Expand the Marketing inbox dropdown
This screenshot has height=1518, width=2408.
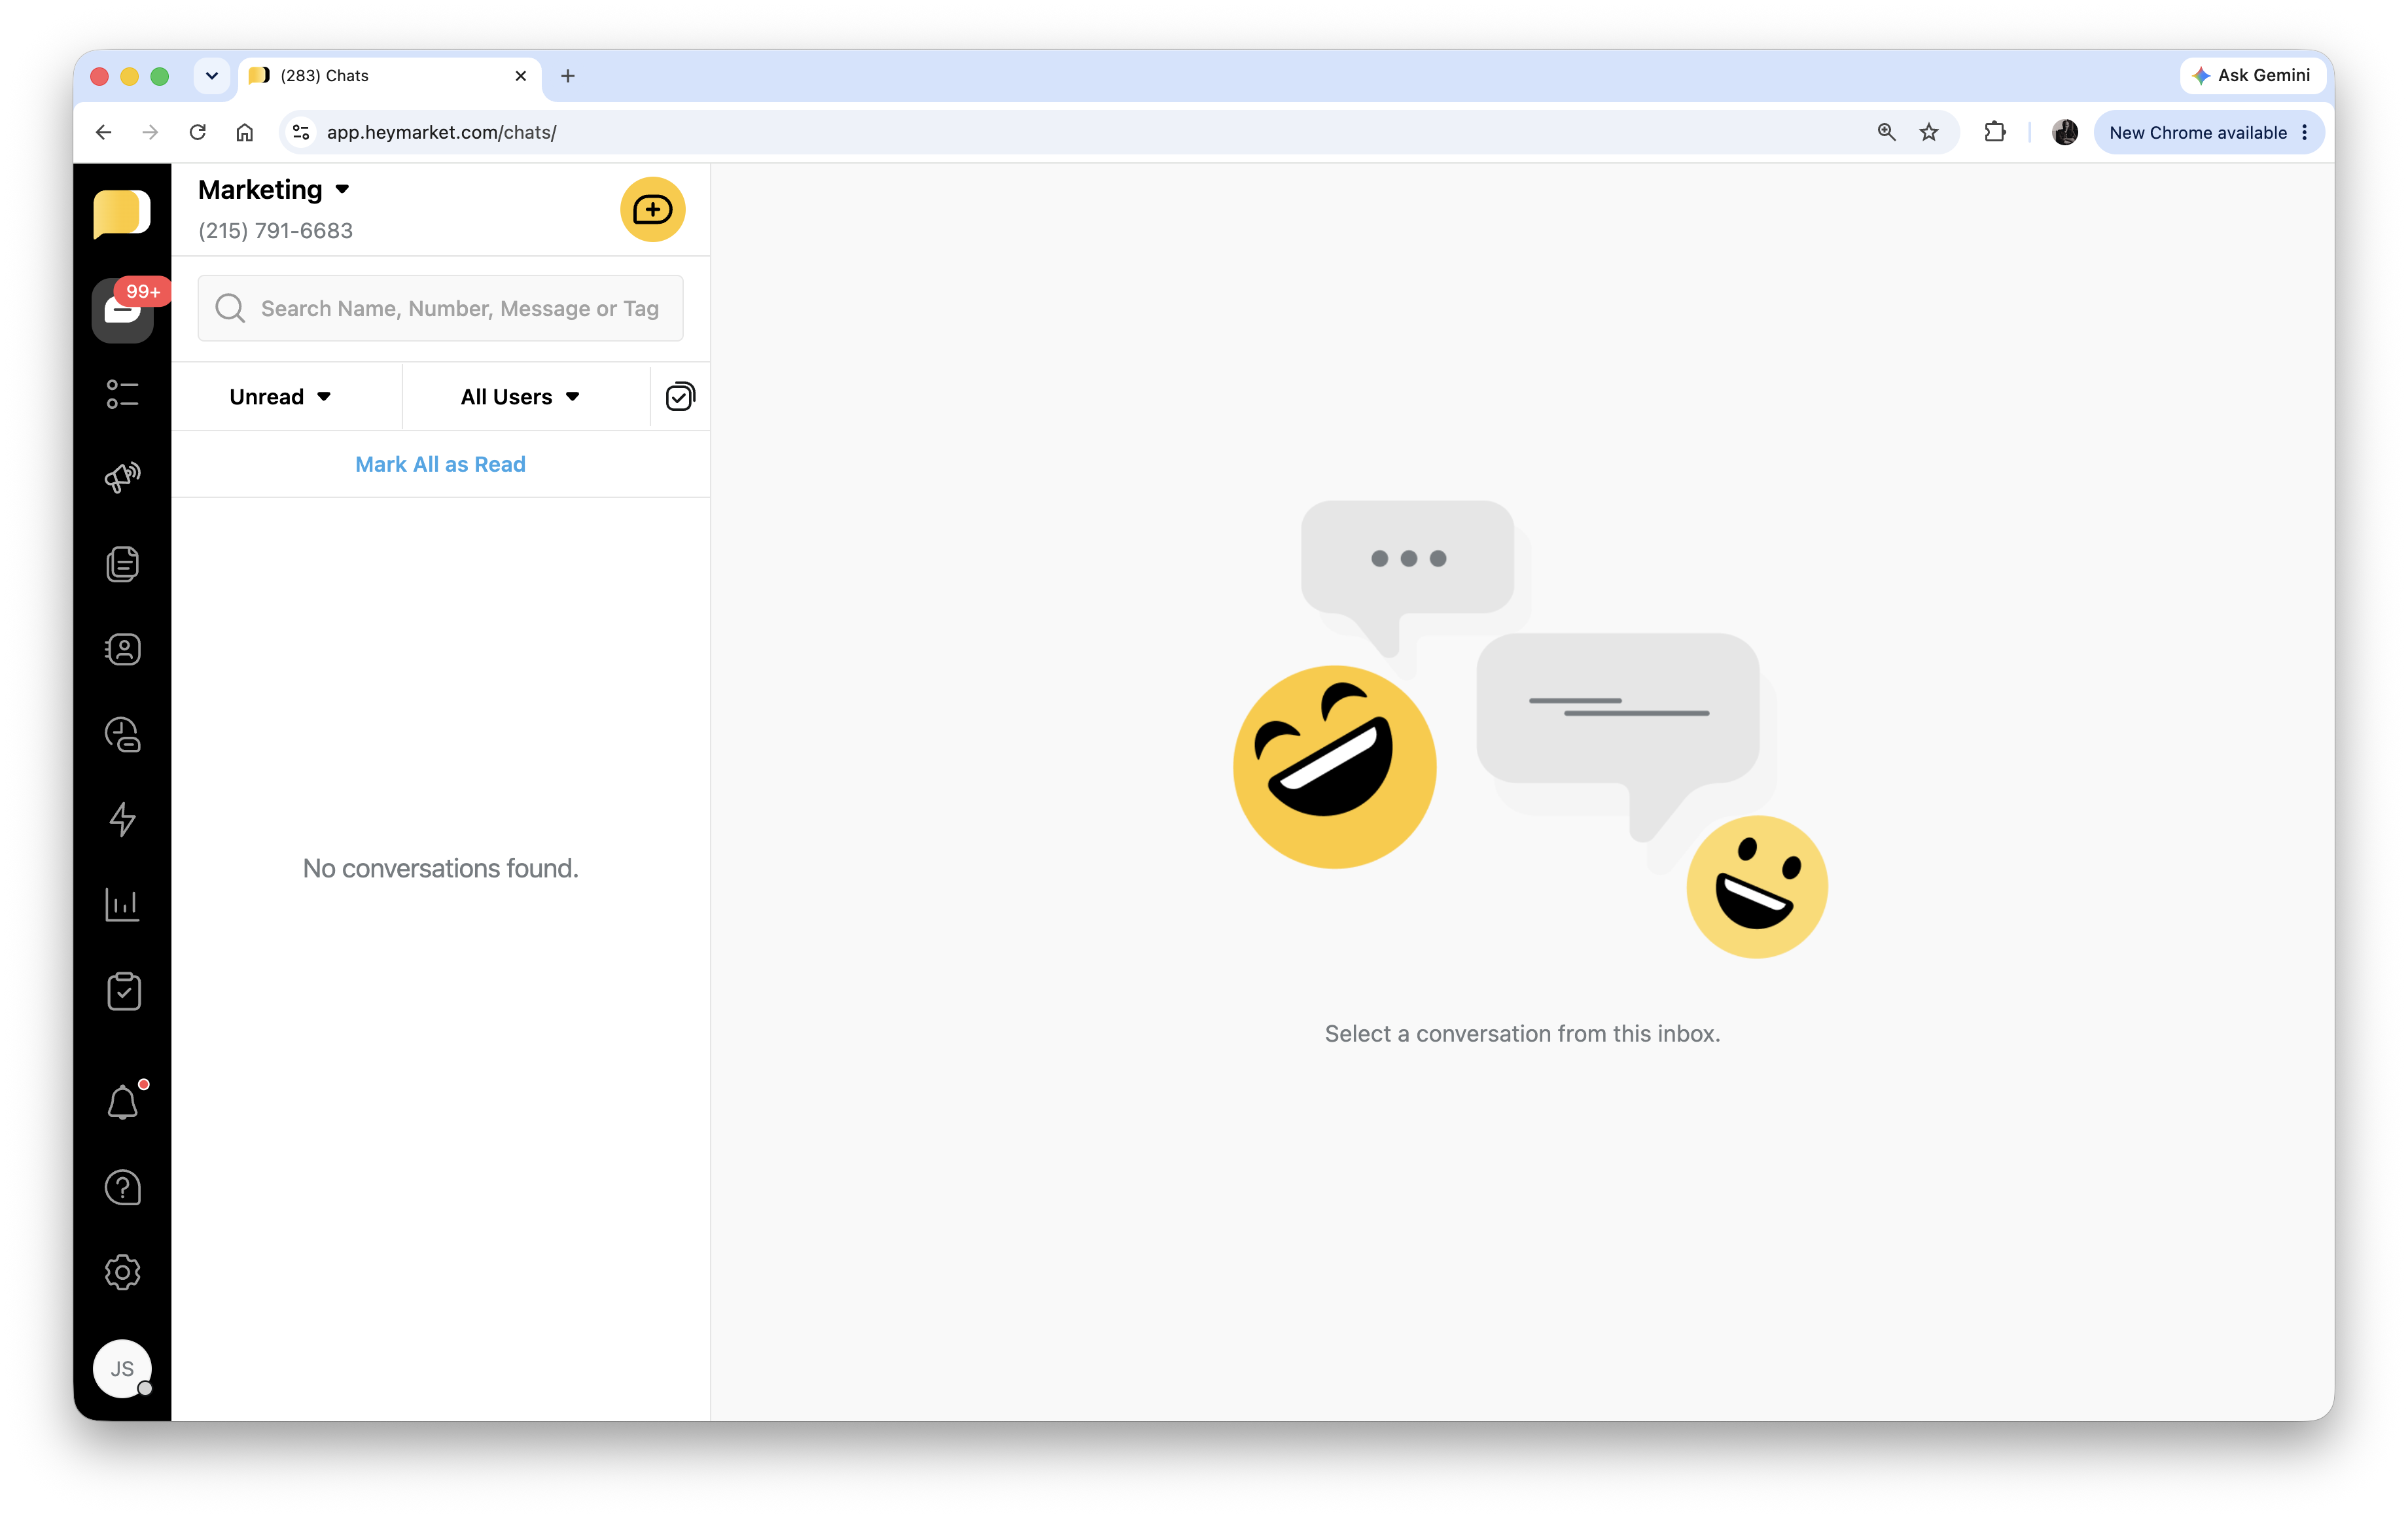point(274,190)
